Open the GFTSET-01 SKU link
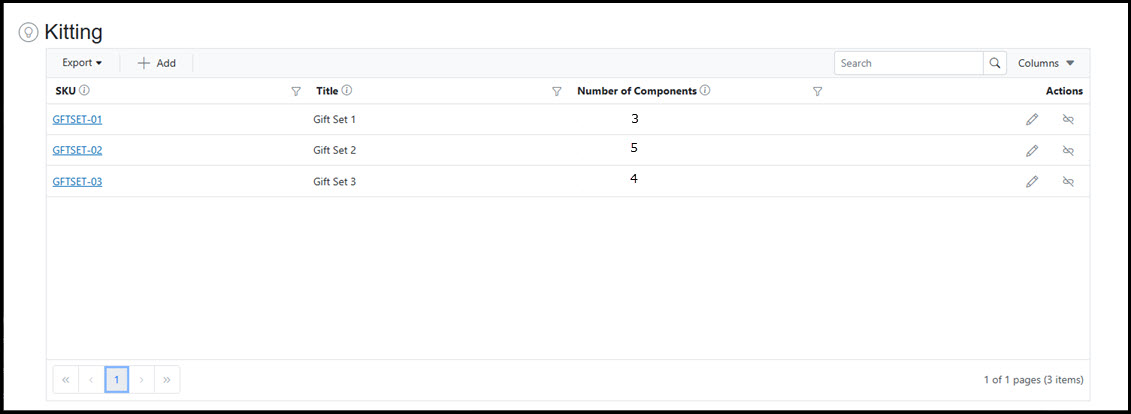Screen dimensions: 1131x414 click(77, 120)
